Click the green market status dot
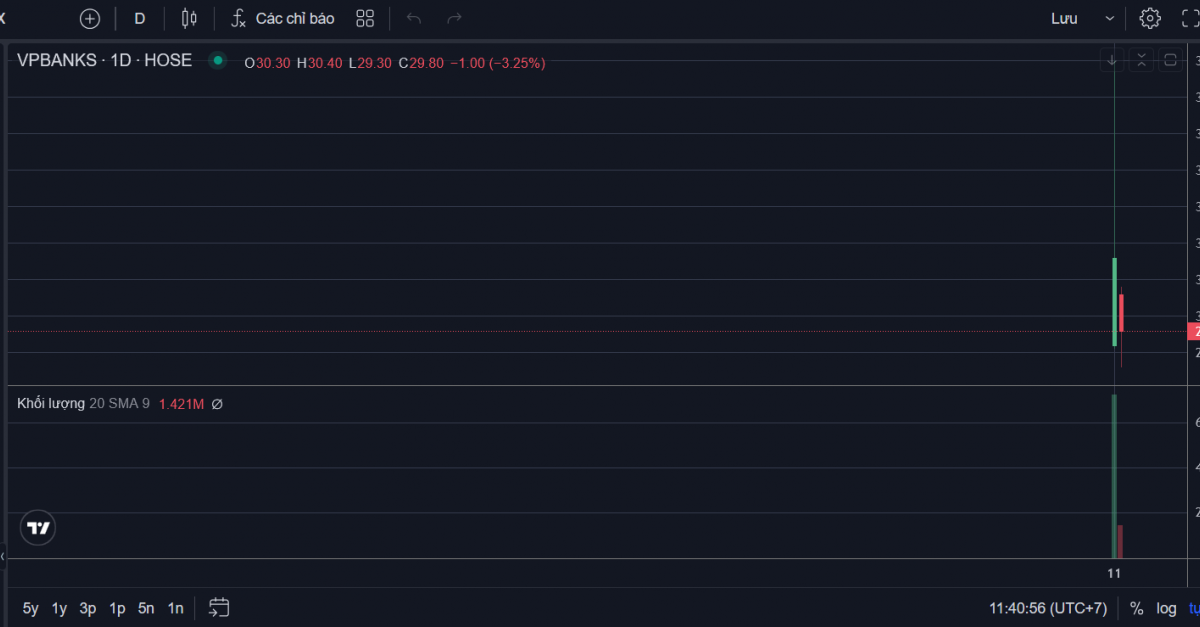The width and height of the screenshot is (1200, 627). [217, 60]
